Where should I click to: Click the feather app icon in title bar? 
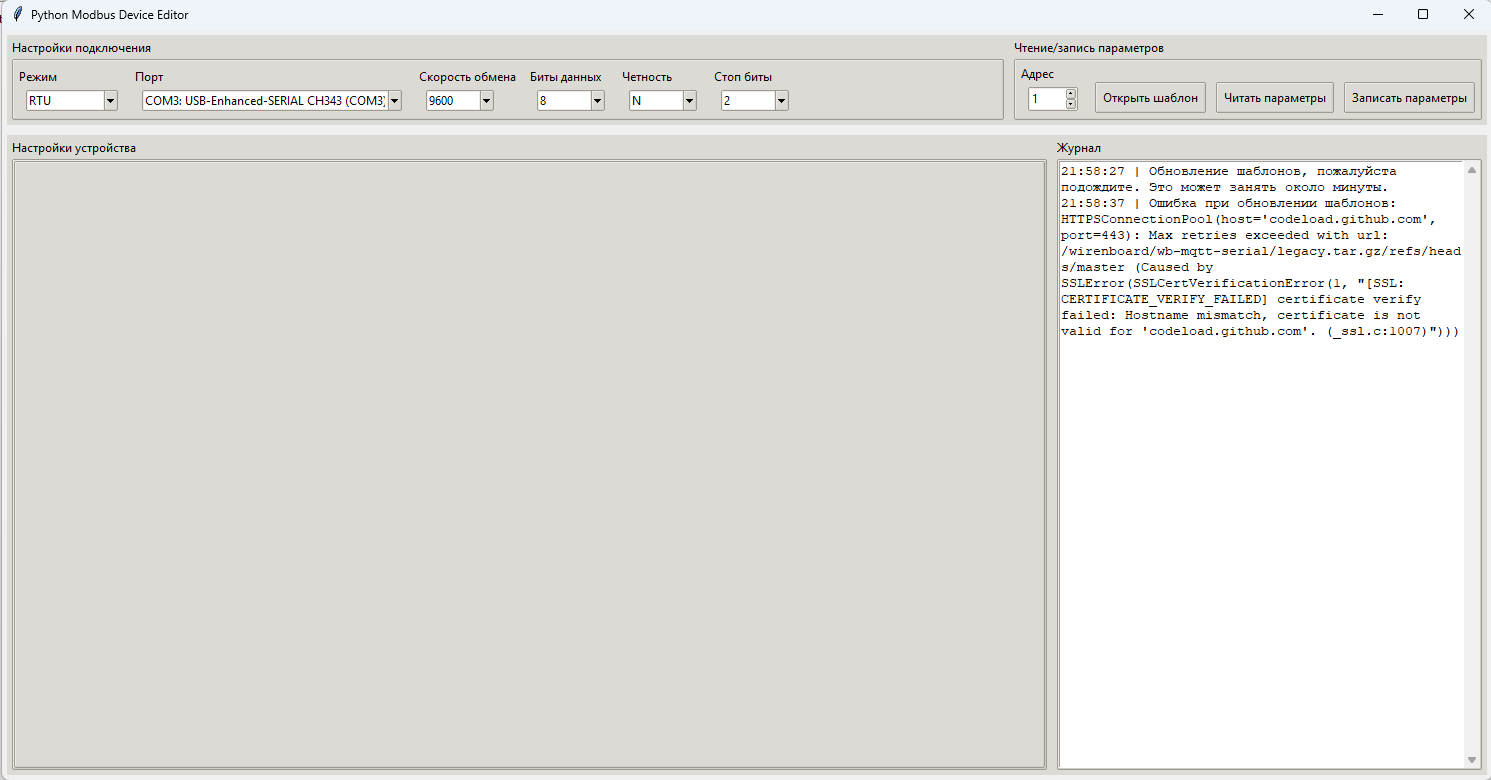click(17, 14)
